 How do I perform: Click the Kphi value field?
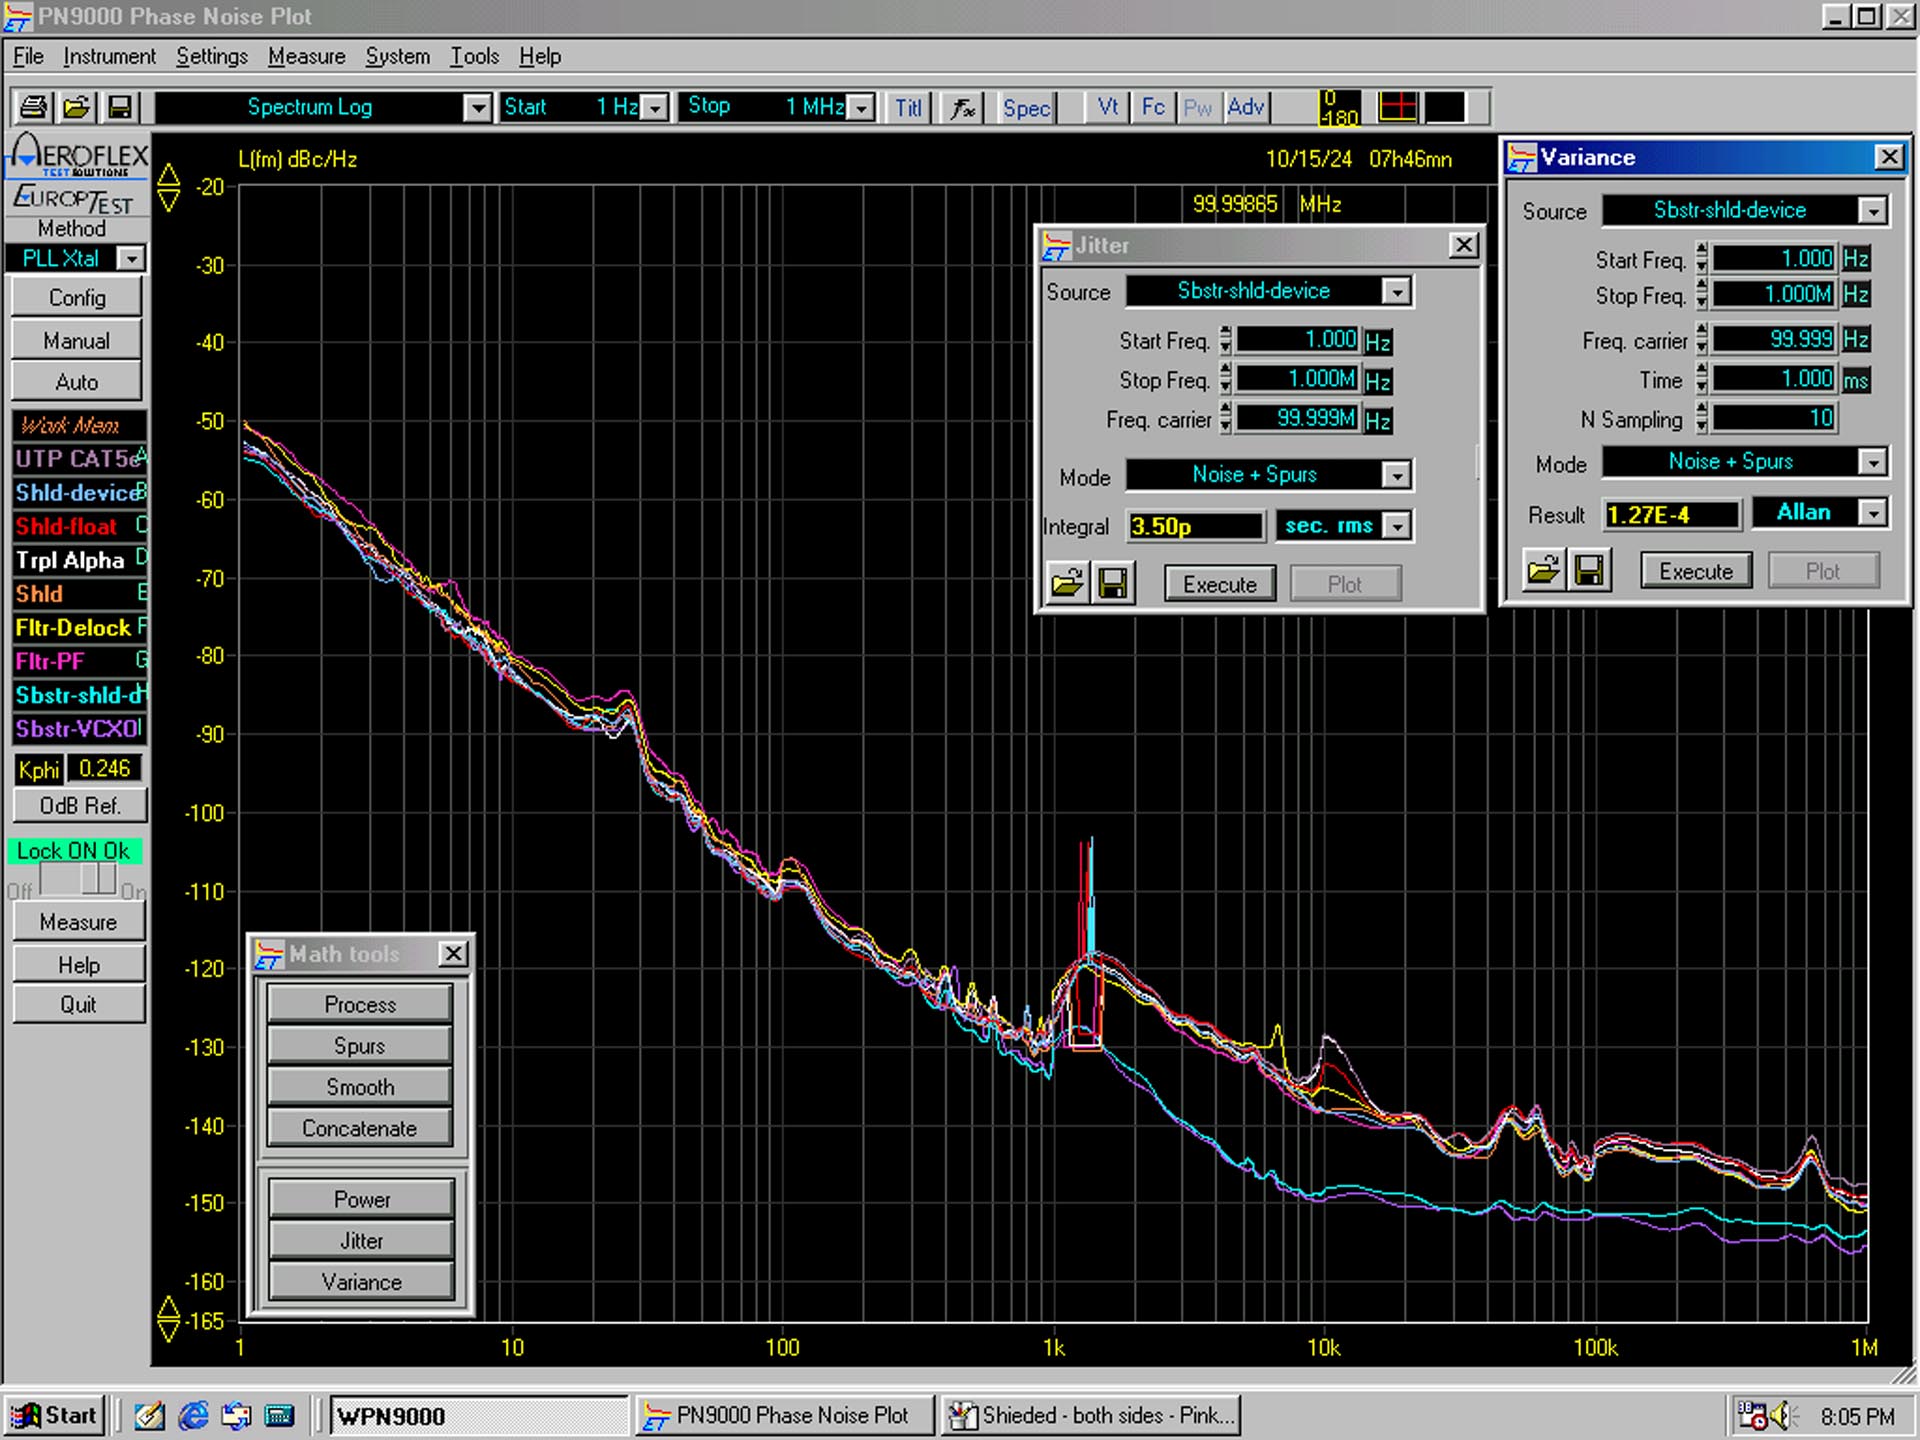[104, 769]
